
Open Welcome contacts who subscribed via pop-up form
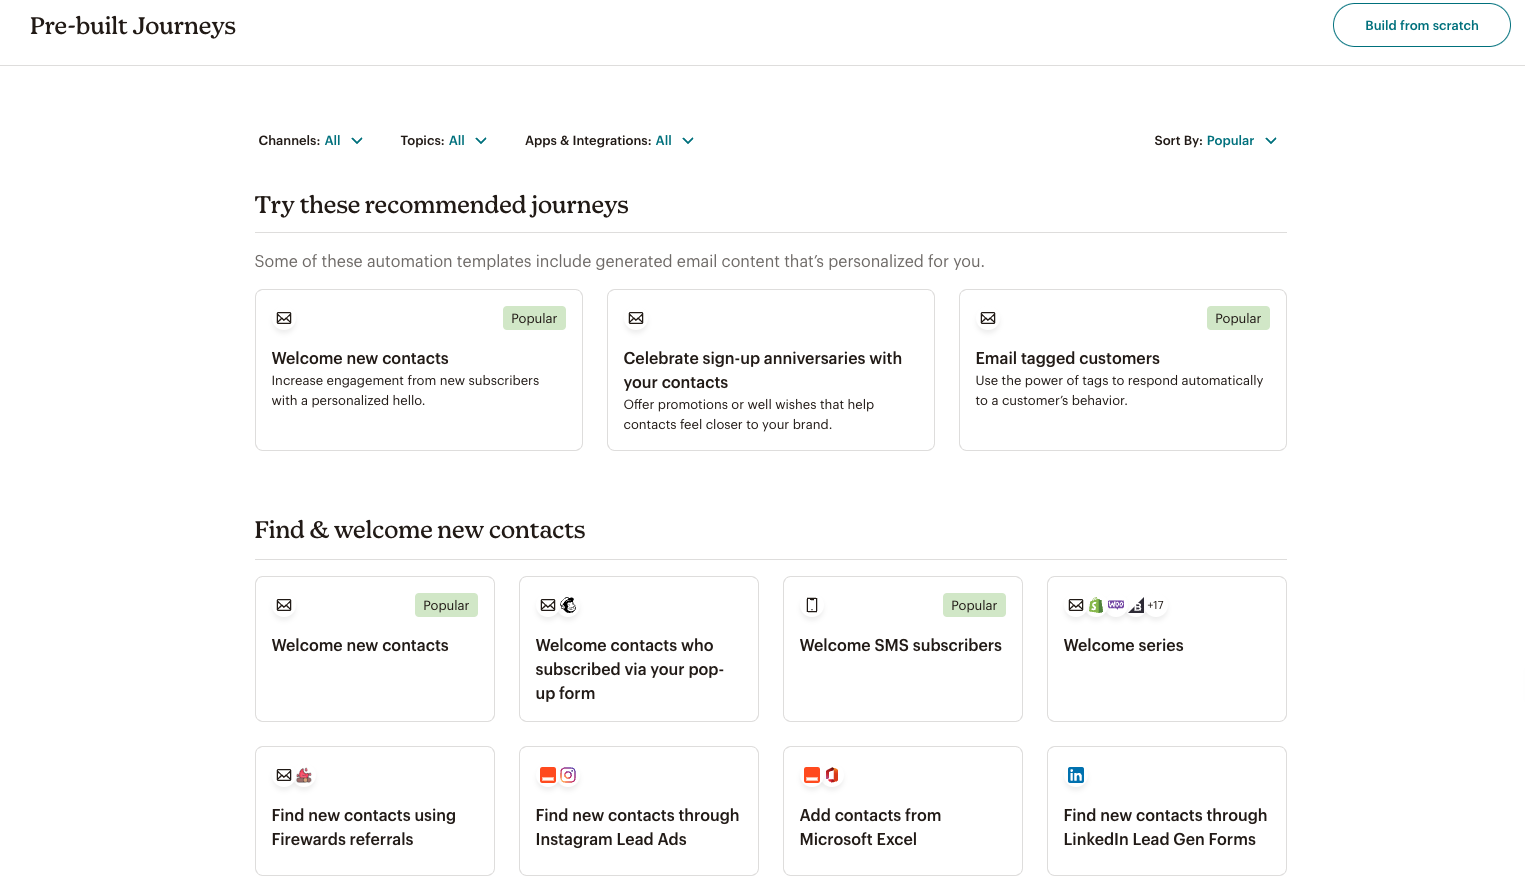(629, 669)
